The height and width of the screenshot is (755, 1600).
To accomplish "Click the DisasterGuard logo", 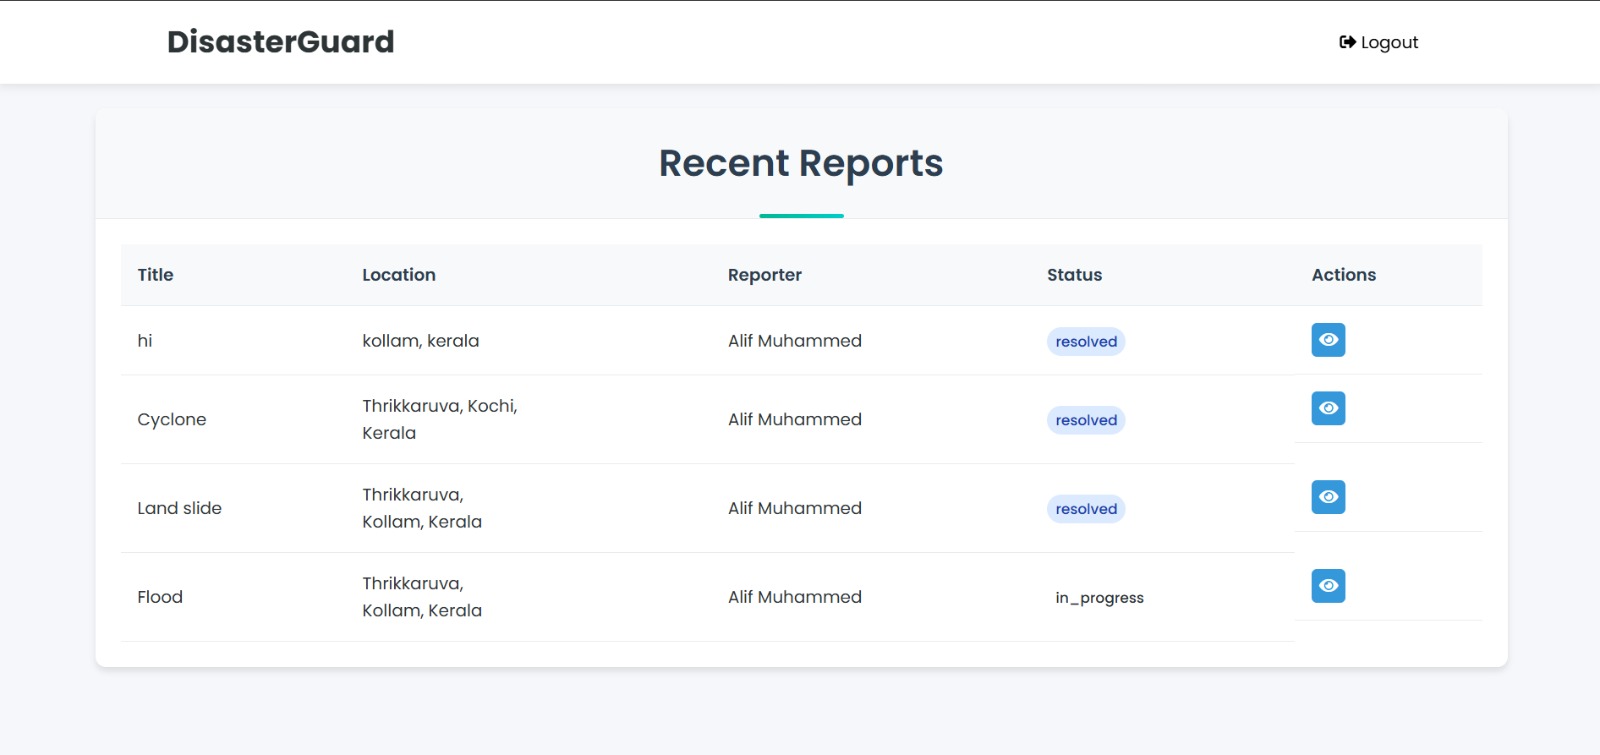I will pyautogui.click(x=280, y=42).
